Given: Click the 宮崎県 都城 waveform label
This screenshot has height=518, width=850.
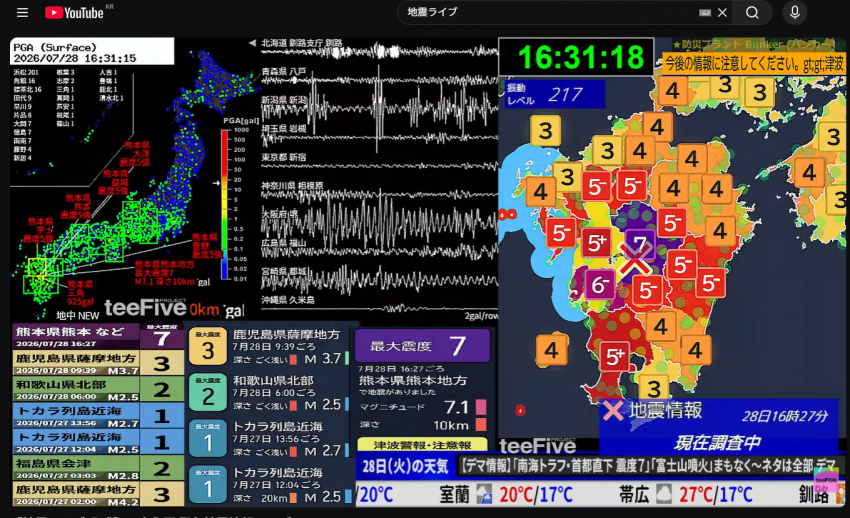Looking at the screenshot, I should pos(284,271).
